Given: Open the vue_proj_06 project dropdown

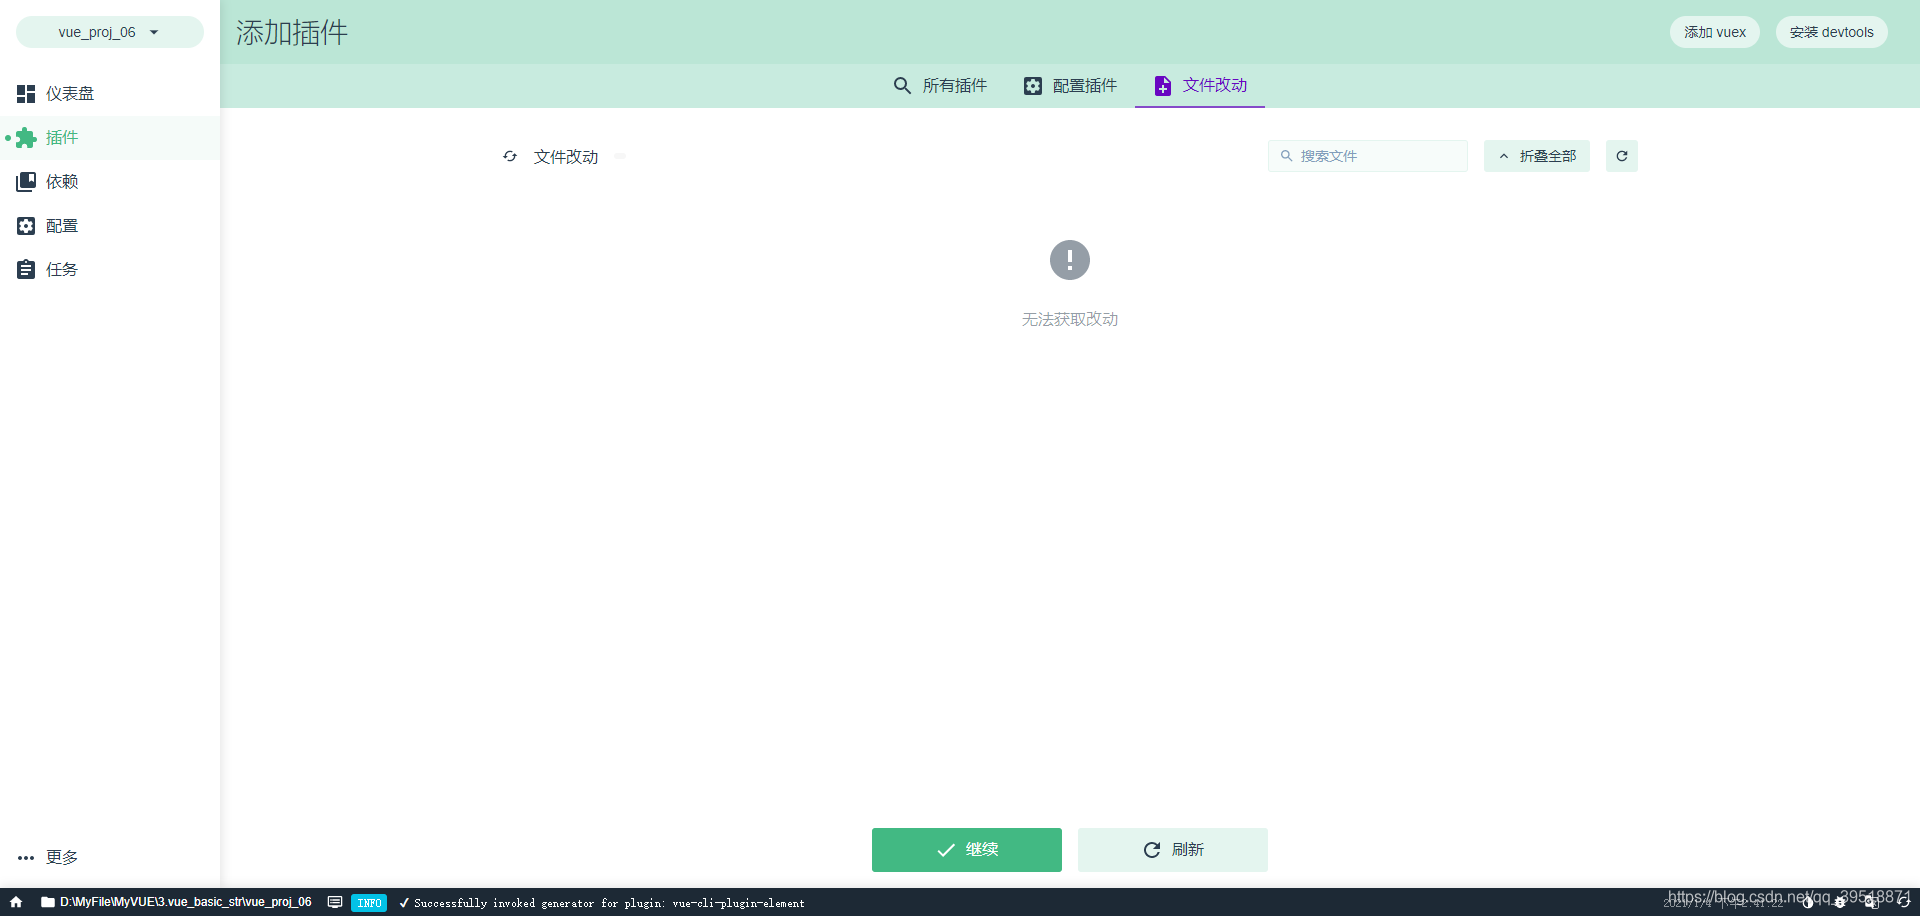Looking at the screenshot, I should click(109, 31).
